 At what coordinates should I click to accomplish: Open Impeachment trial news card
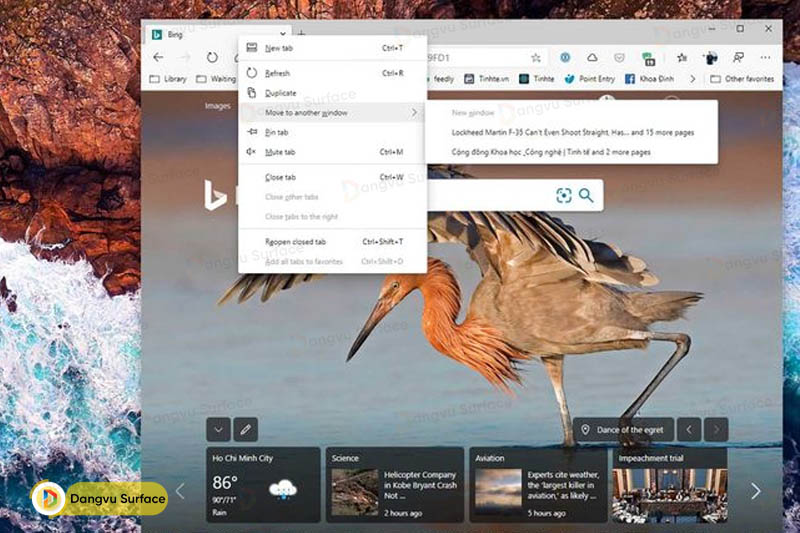coord(670,485)
